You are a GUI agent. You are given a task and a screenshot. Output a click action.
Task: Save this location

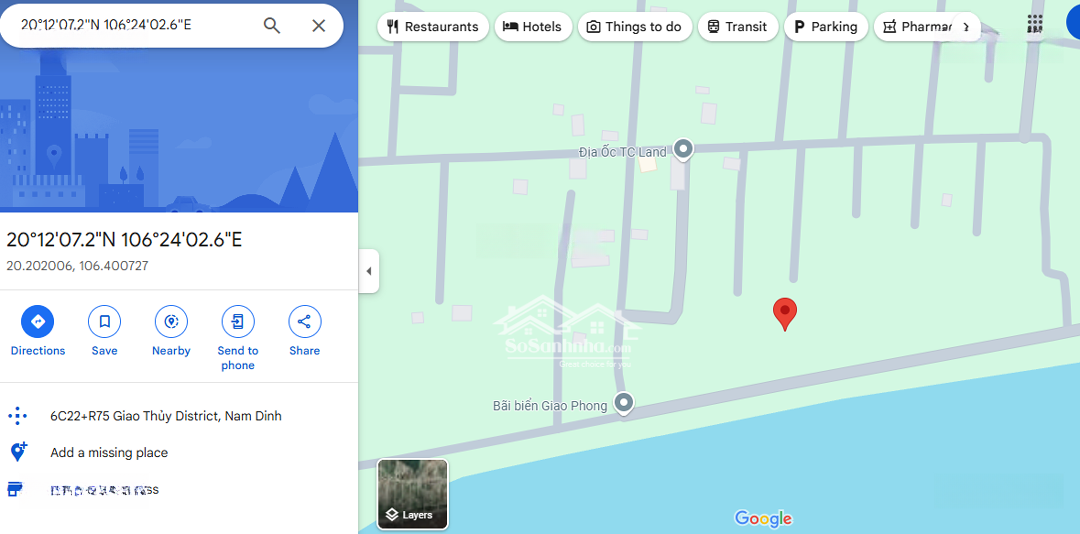(105, 331)
